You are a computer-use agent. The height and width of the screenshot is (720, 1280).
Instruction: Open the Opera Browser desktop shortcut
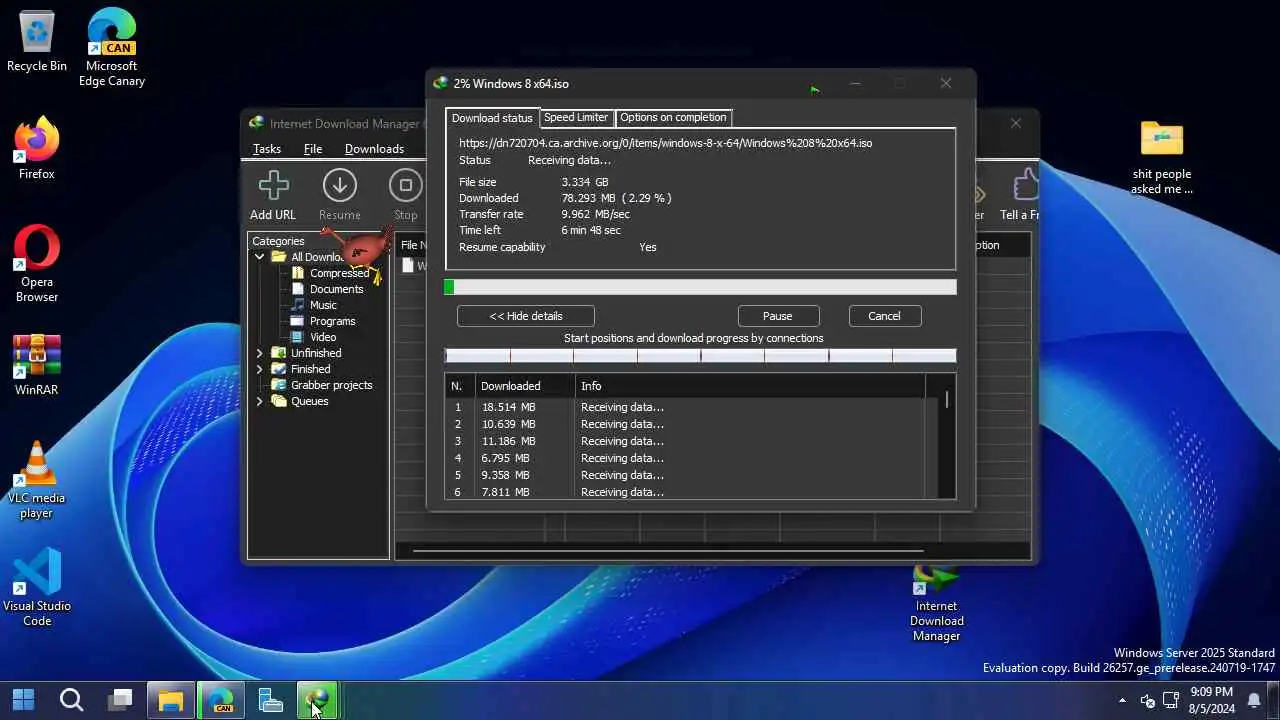(x=37, y=265)
